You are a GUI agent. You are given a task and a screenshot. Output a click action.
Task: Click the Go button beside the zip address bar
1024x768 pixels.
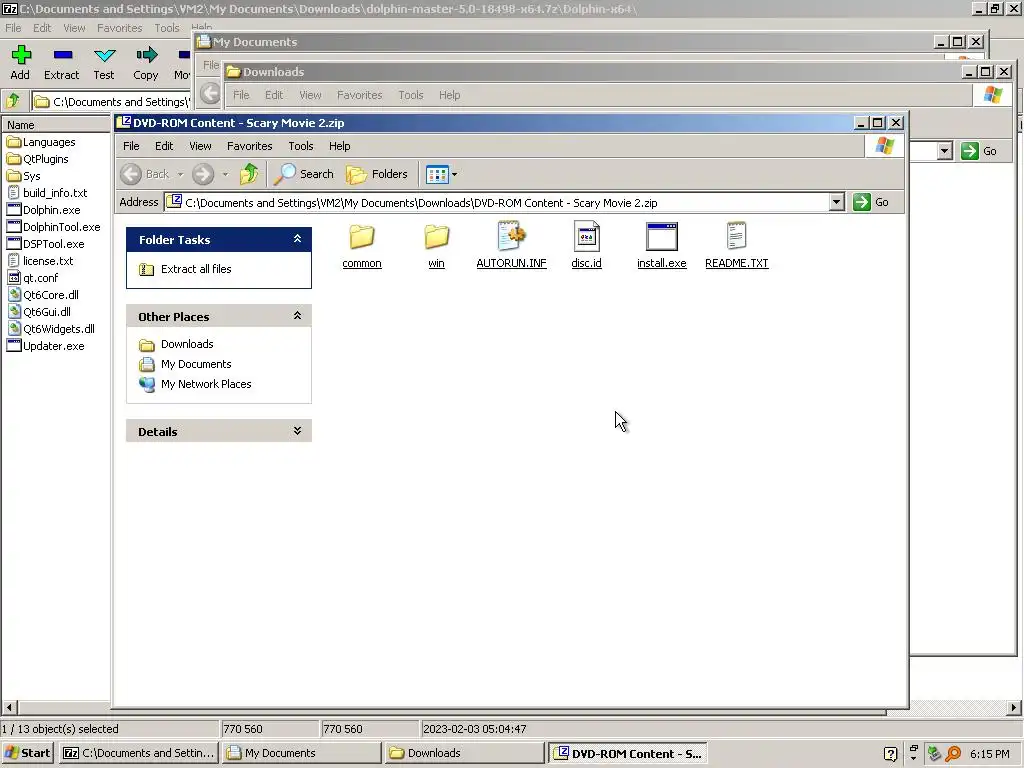pos(871,202)
